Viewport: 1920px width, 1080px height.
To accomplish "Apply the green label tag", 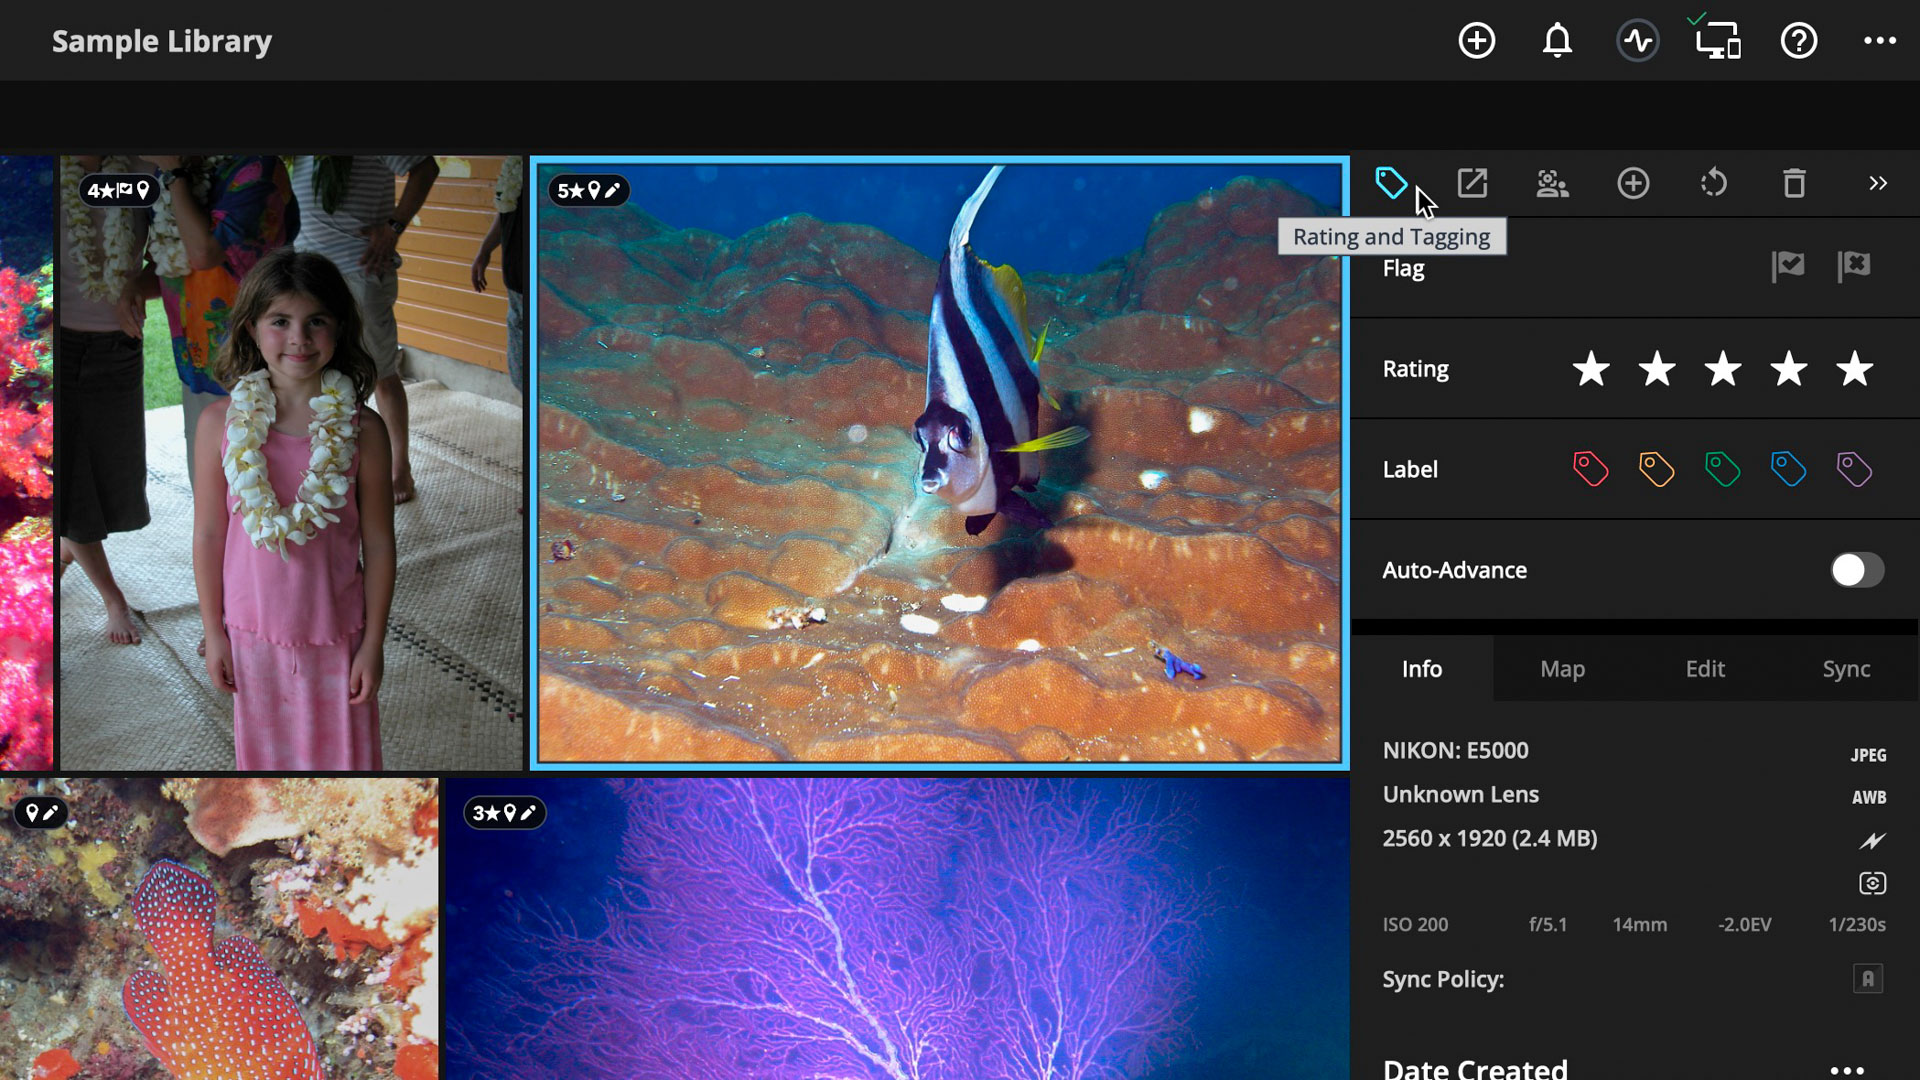I will [1722, 469].
